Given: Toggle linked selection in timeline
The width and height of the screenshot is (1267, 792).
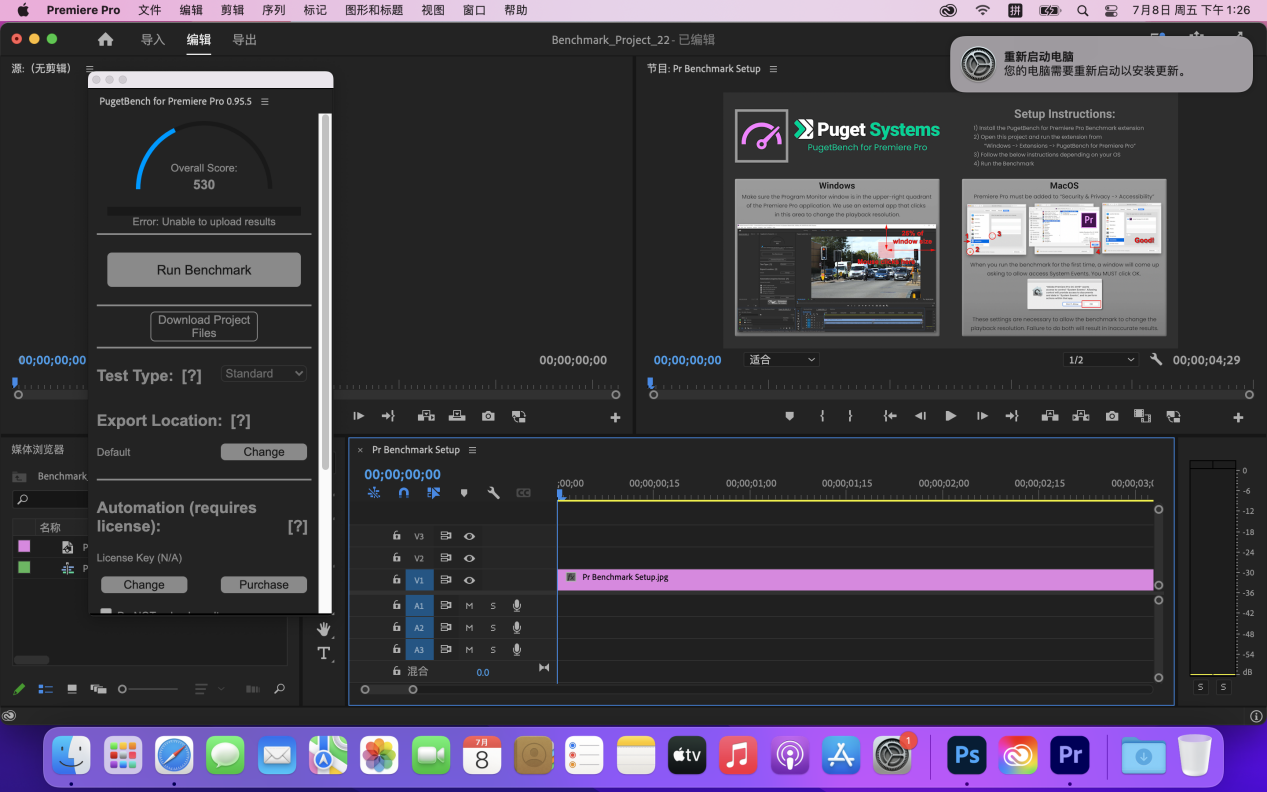Looking at the screenshot, I should click(433, 493).
